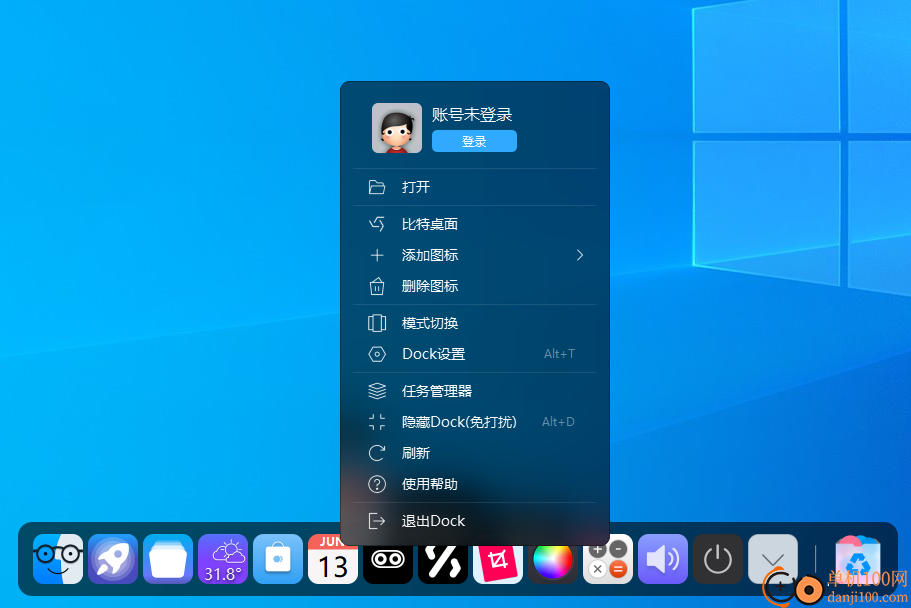911x608 pixels.
Task: Click the folder icon beside 打开
Action: 377,187
